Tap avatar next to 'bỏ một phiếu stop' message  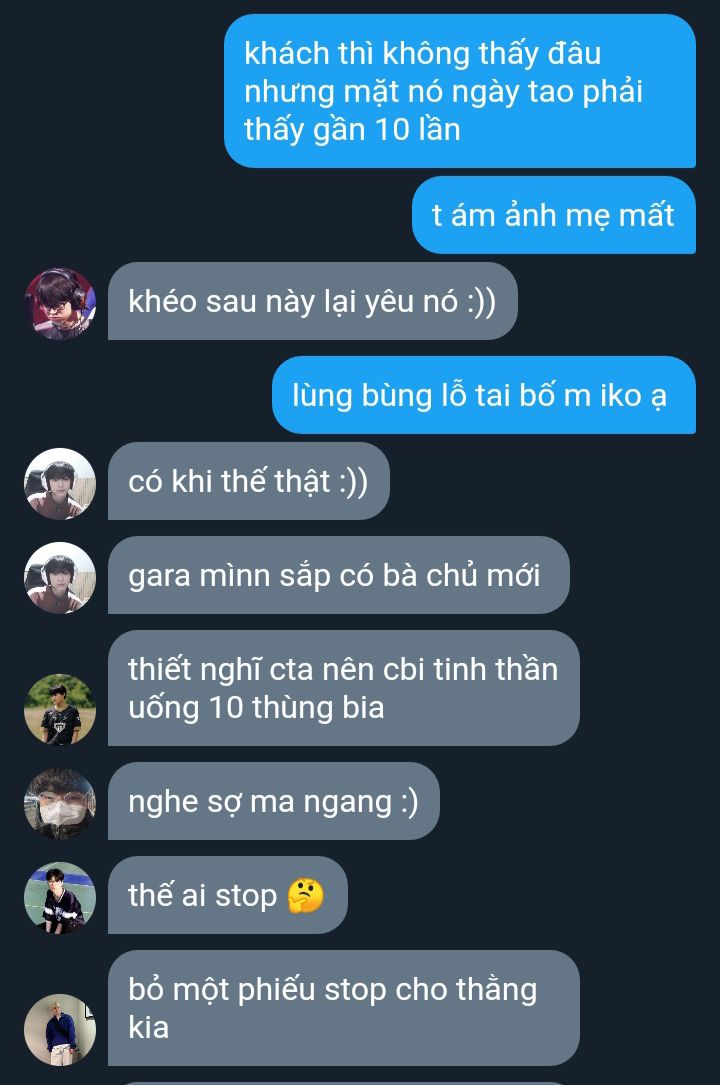(x=60, y=1030)
